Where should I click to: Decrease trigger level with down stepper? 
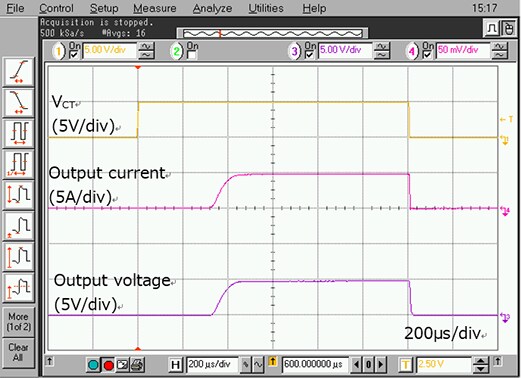tap(481, 368)
